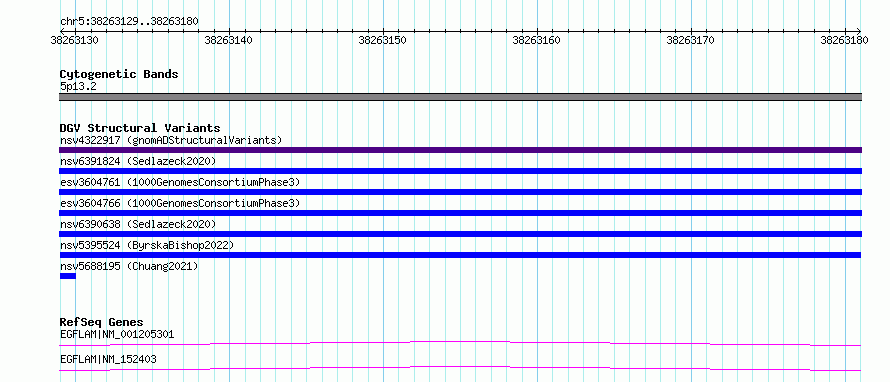This screenshot has width=890, height=382.
Task: Select the blue nsv6390638 variant bar
Action: [x=460, y=234]
